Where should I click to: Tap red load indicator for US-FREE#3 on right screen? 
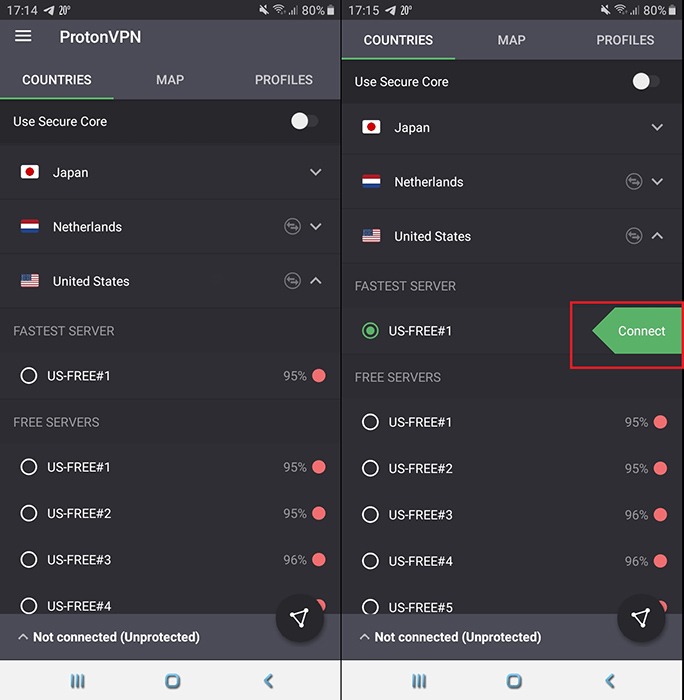pyautogui.click(x=659, y=515)
